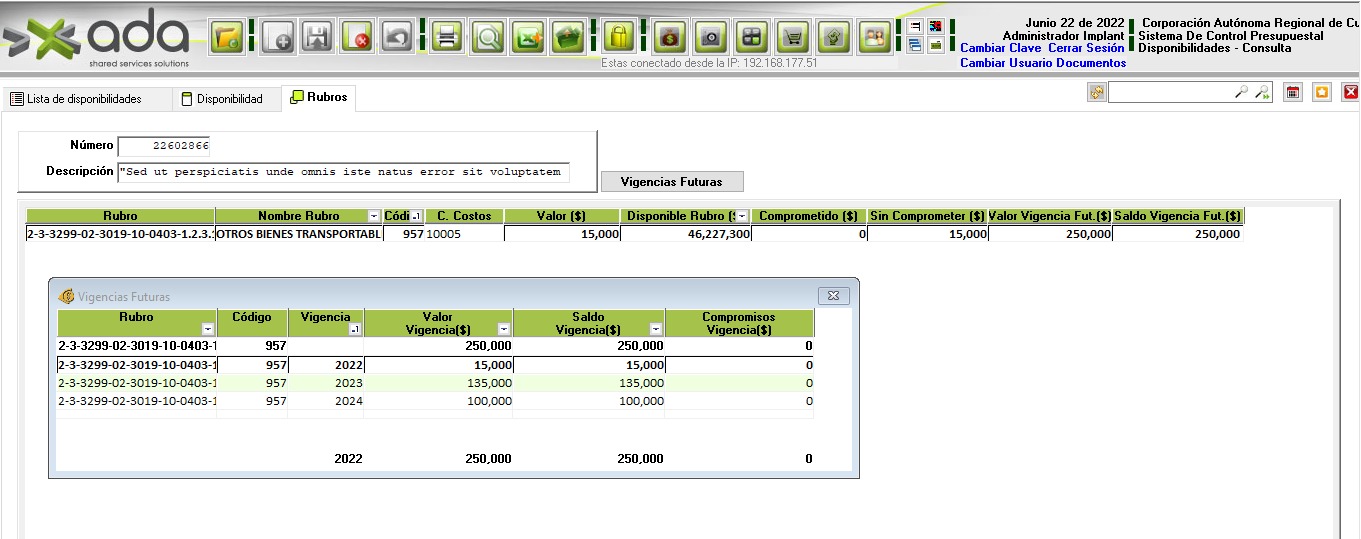Click the Cambiar Clave link

pos(1000,48)
